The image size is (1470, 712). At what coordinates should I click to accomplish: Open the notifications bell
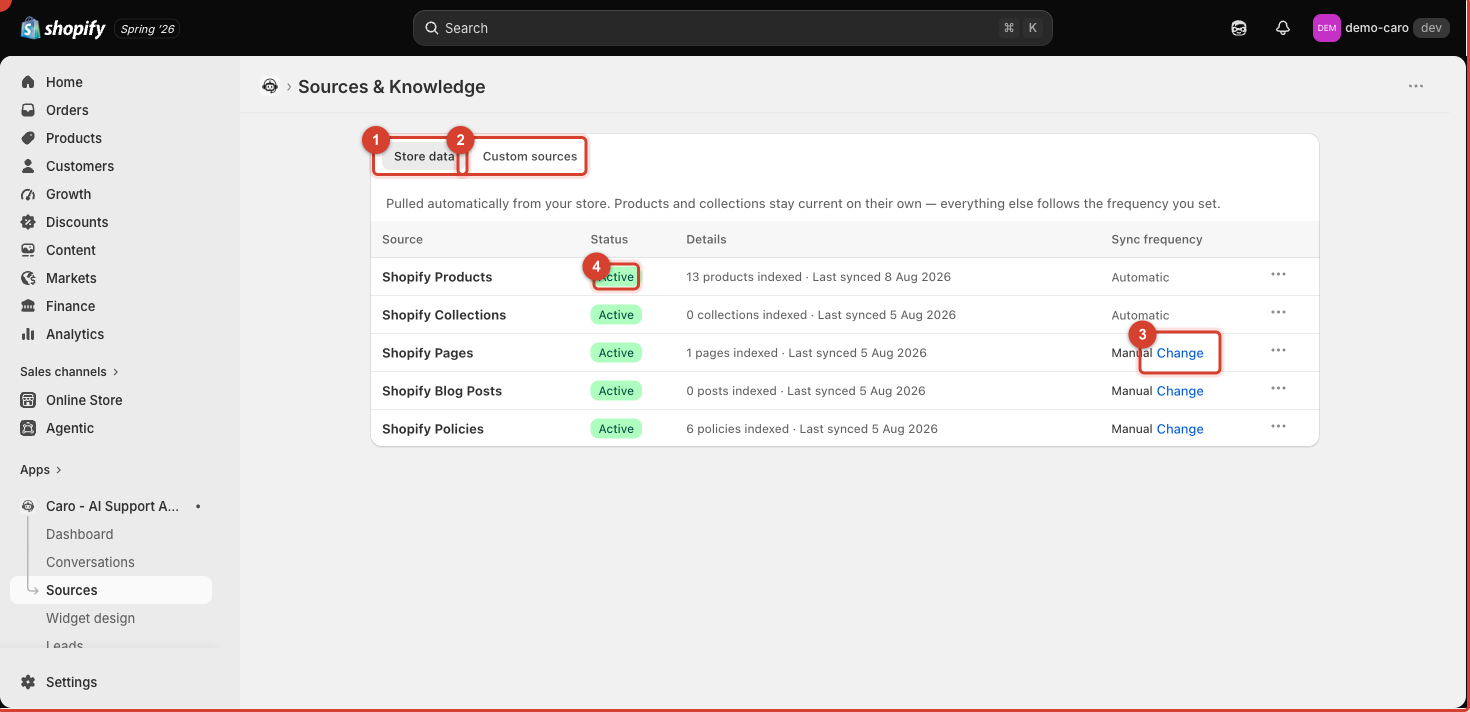click(1283, 28)
